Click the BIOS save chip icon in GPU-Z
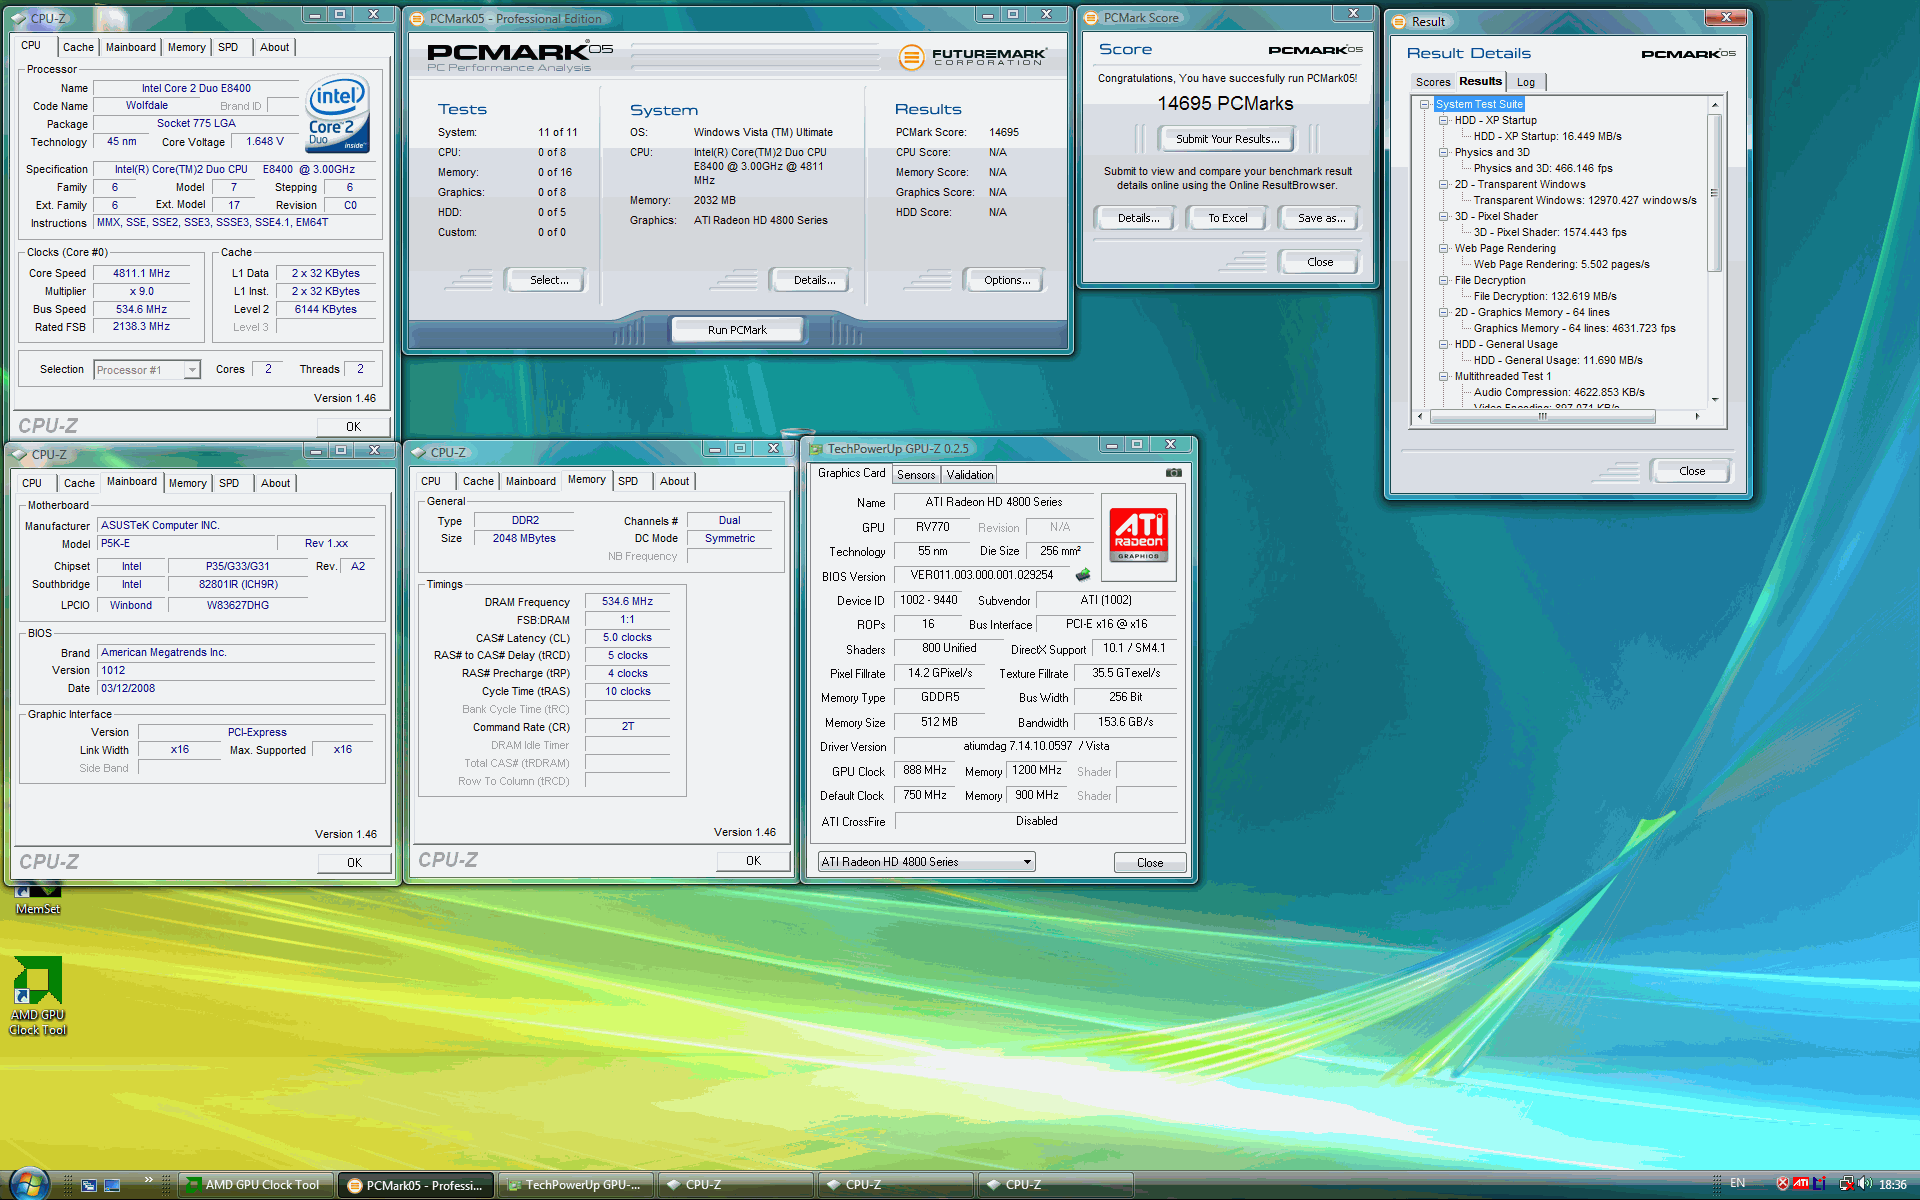This screenshot has width=1920, height=1200. pos(1082,575)
